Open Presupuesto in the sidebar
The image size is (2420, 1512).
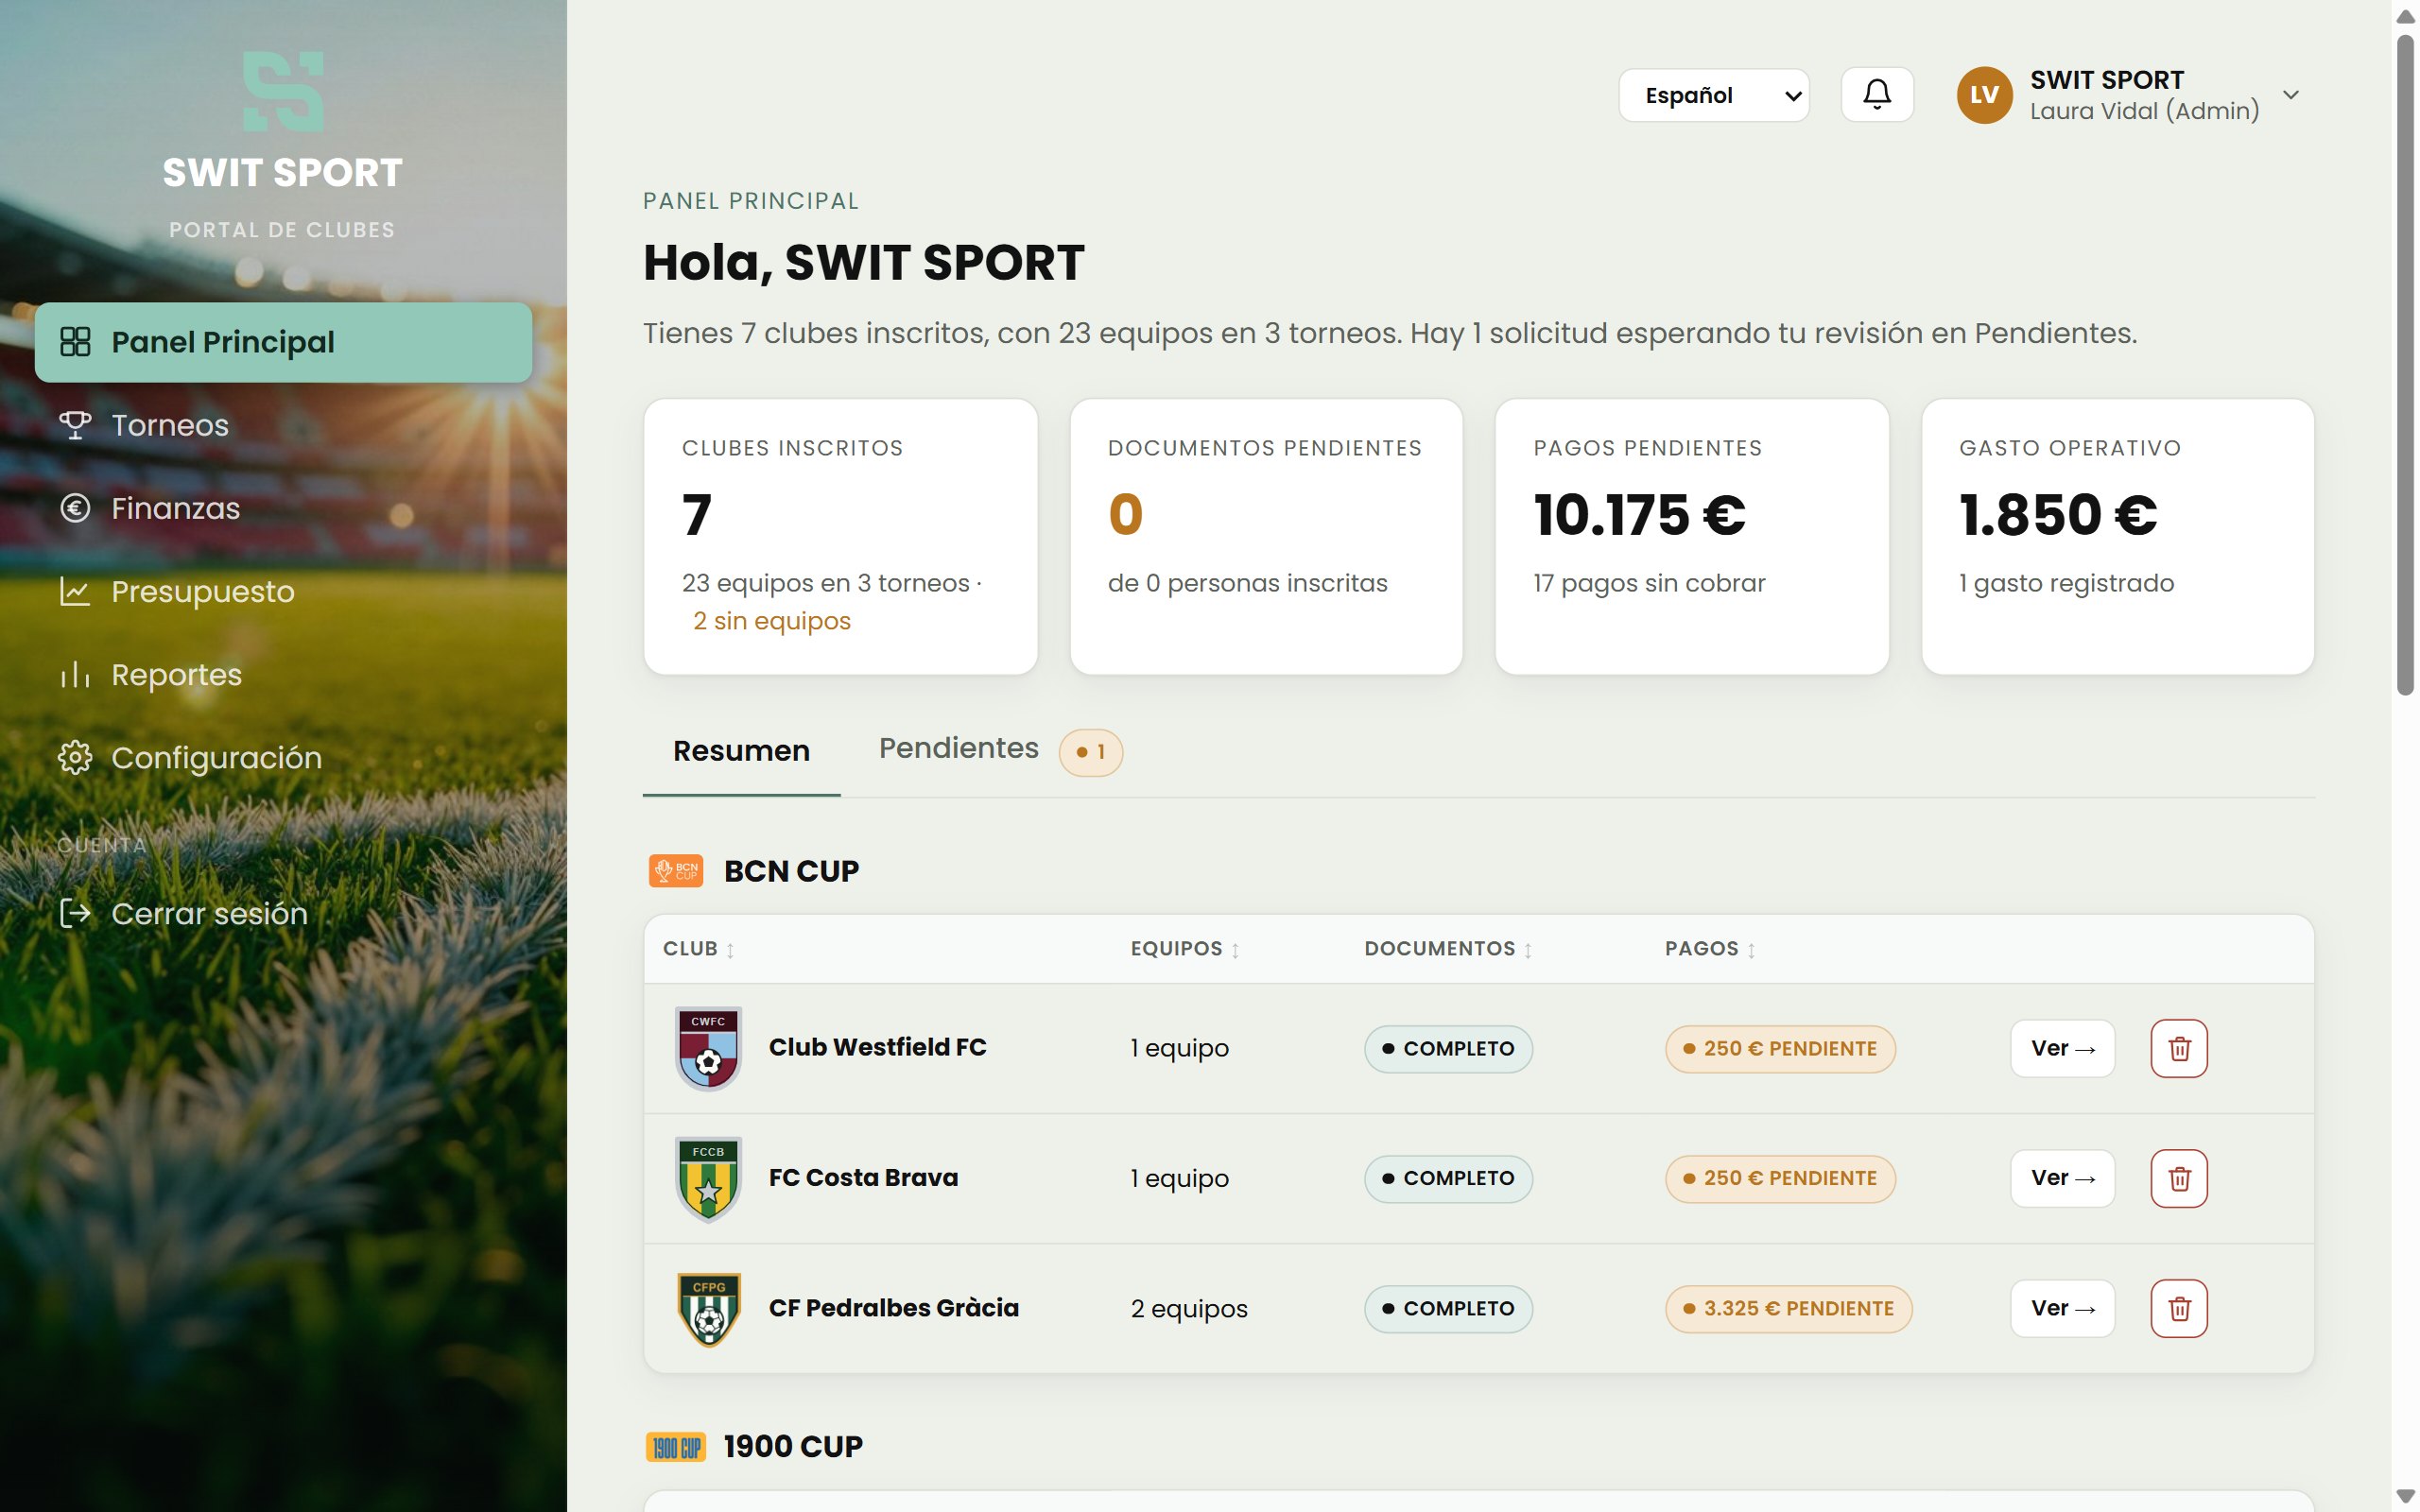click(x=283, y=591)
